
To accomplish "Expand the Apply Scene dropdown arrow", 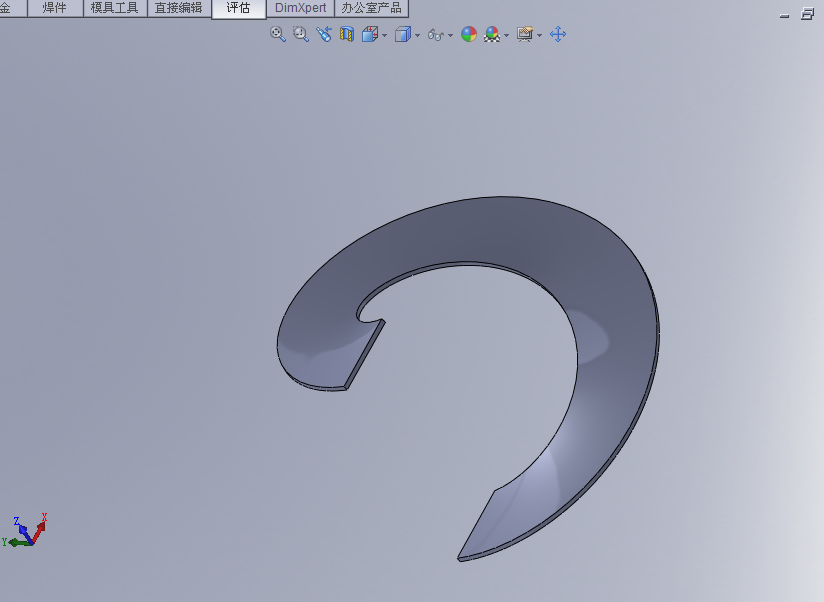I will 507,35.
